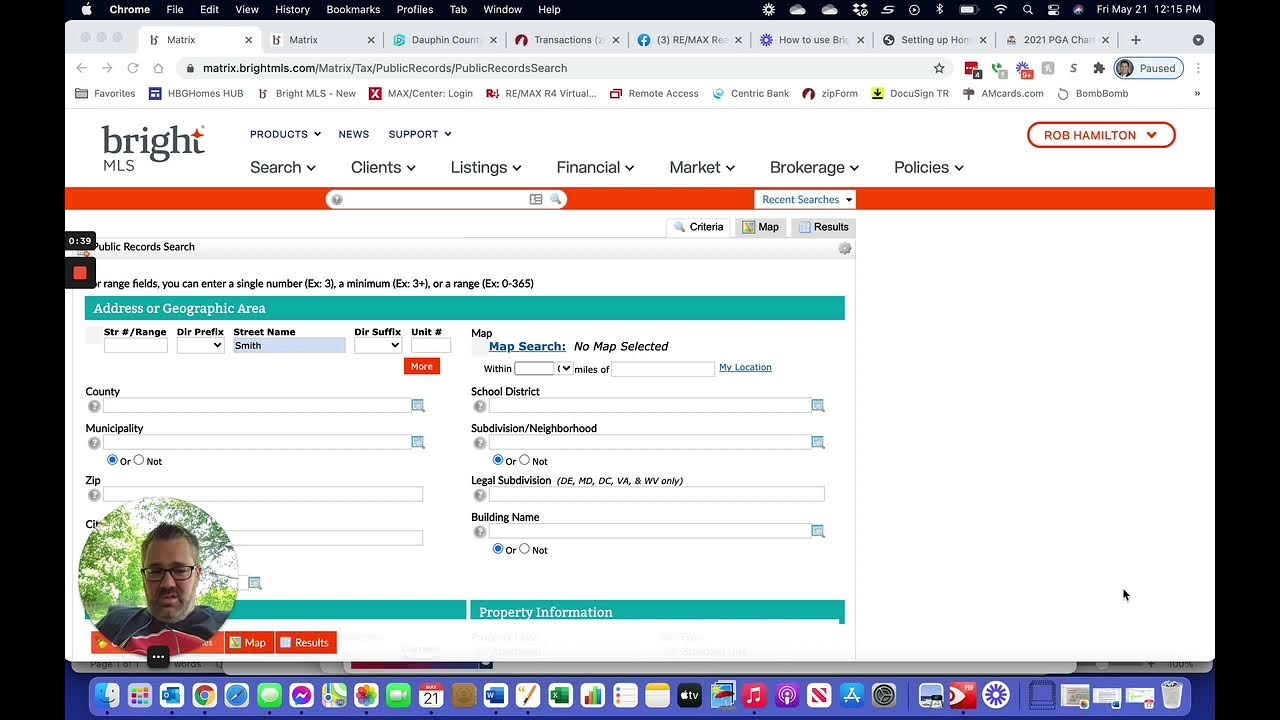Viewport: 1280px width, 720px height.
Task: Click the help icon beside Building Name field
Action: [x=480, y=532]
